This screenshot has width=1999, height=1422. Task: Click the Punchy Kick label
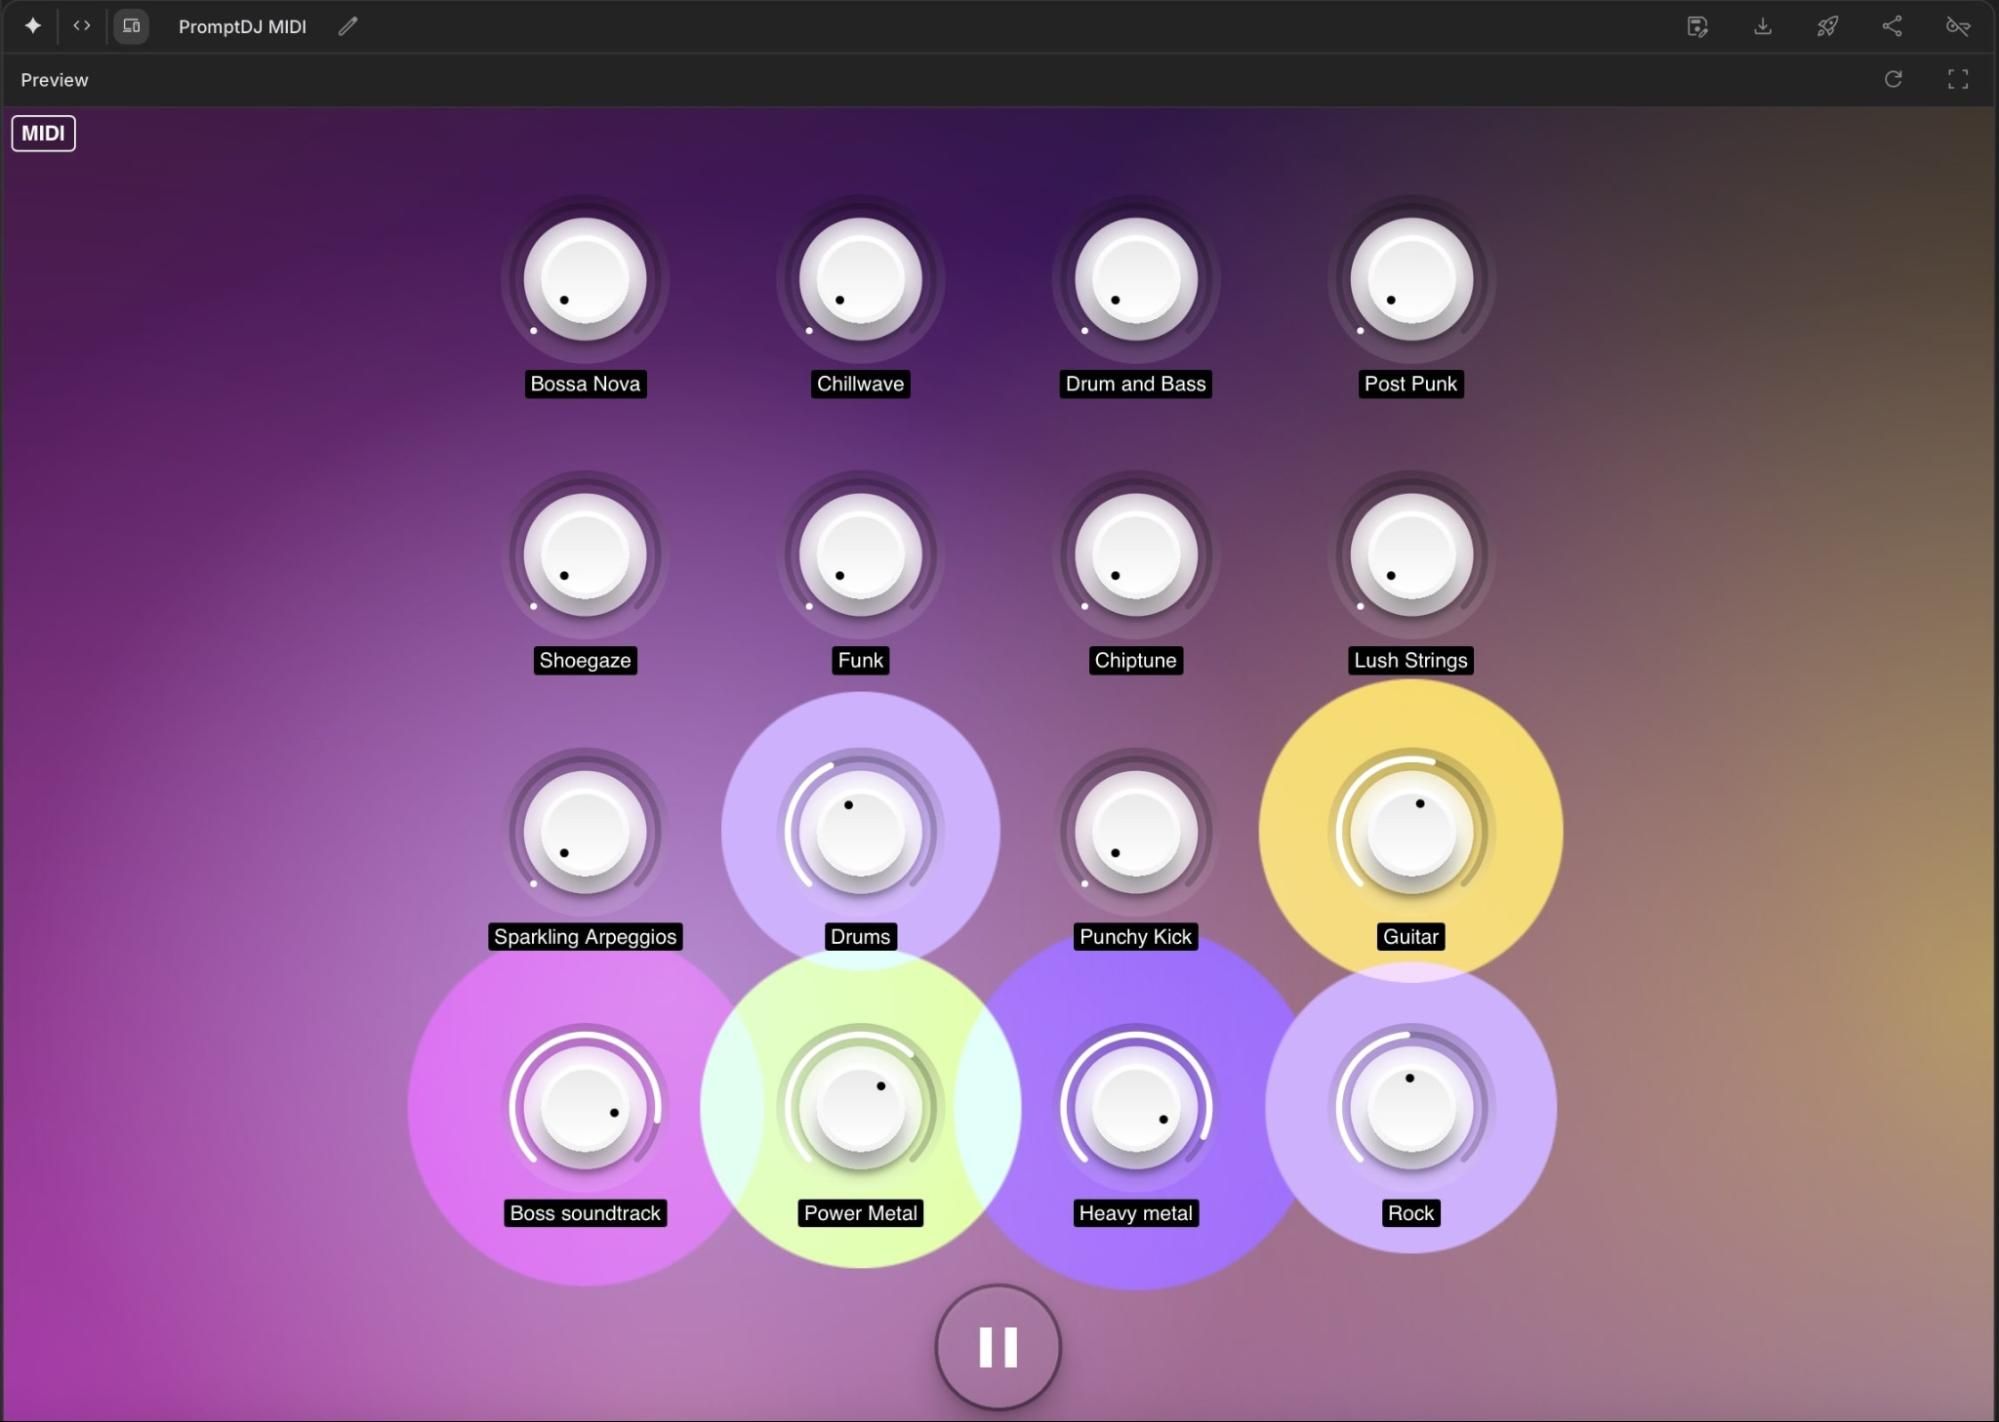pos(1135,937)
